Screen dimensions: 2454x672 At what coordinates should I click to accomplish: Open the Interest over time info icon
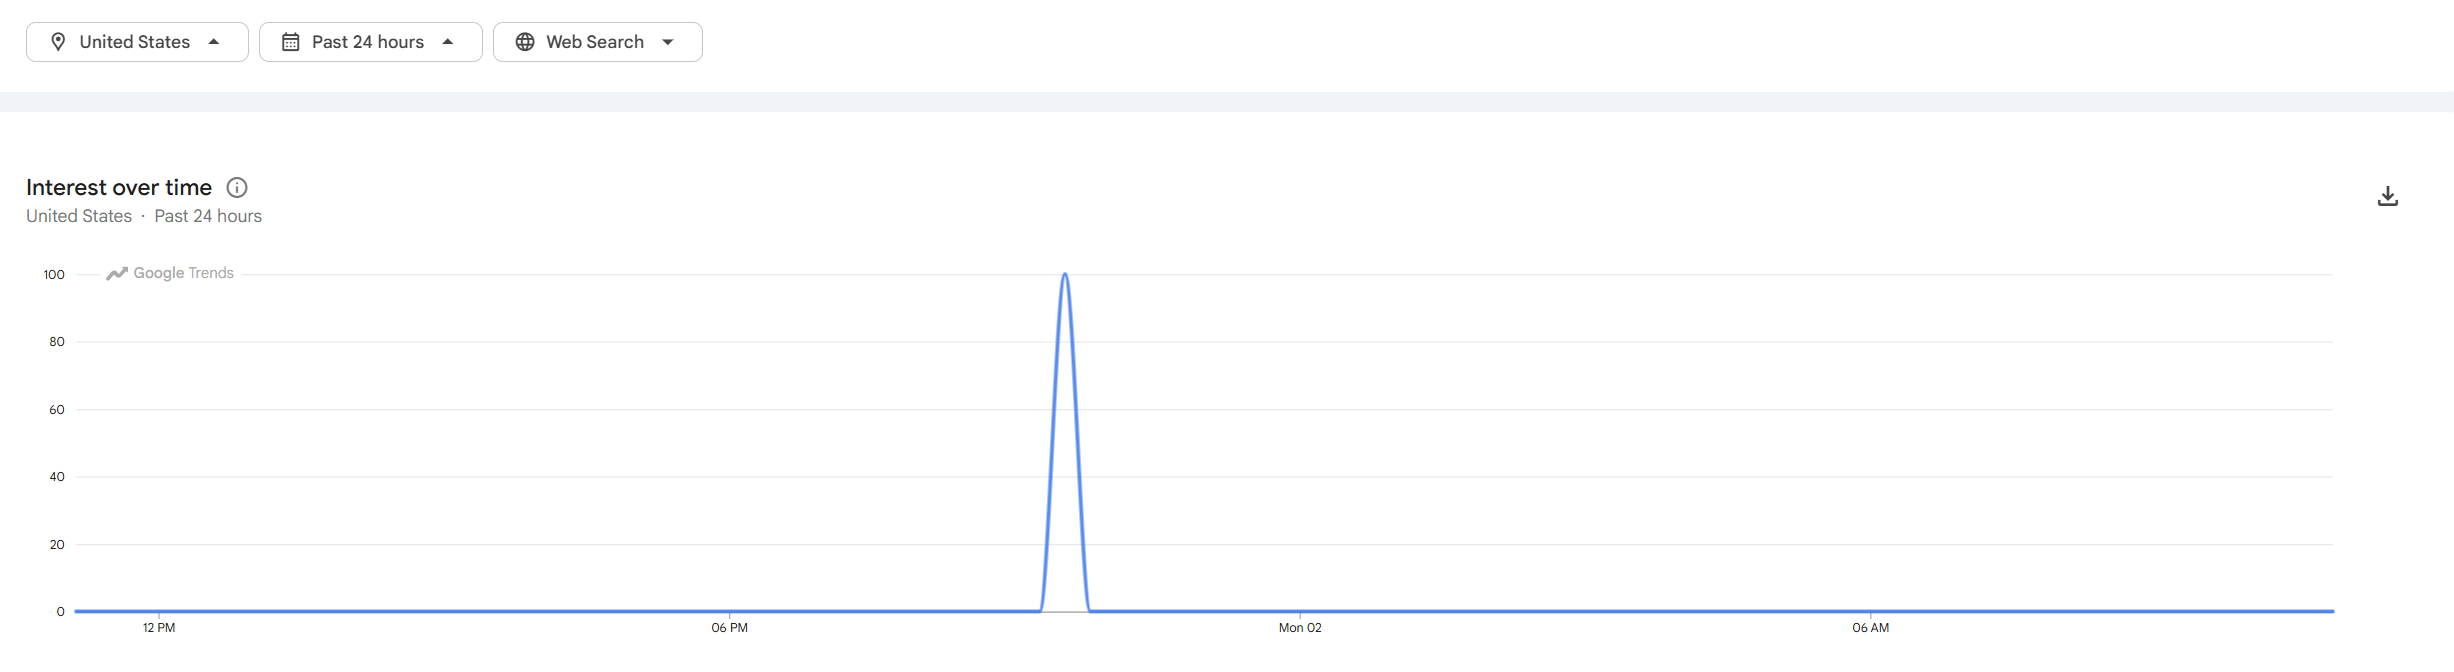237,188
